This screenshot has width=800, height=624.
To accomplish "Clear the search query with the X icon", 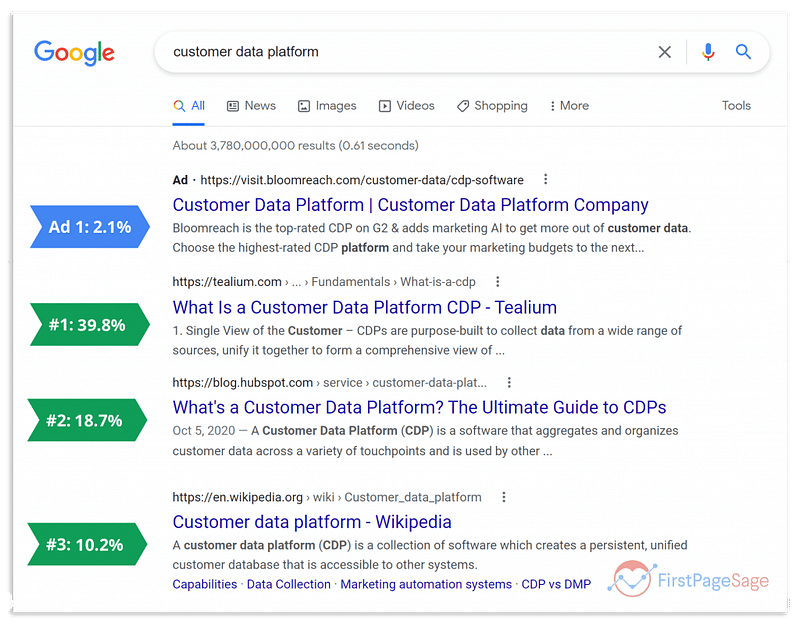I will [x=665, y=52].
